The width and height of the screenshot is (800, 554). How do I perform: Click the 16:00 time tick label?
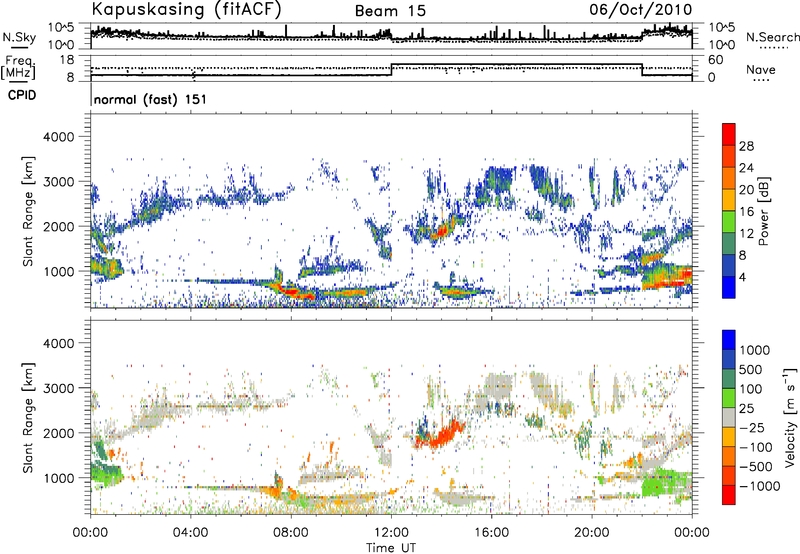[x=491, y=533]
